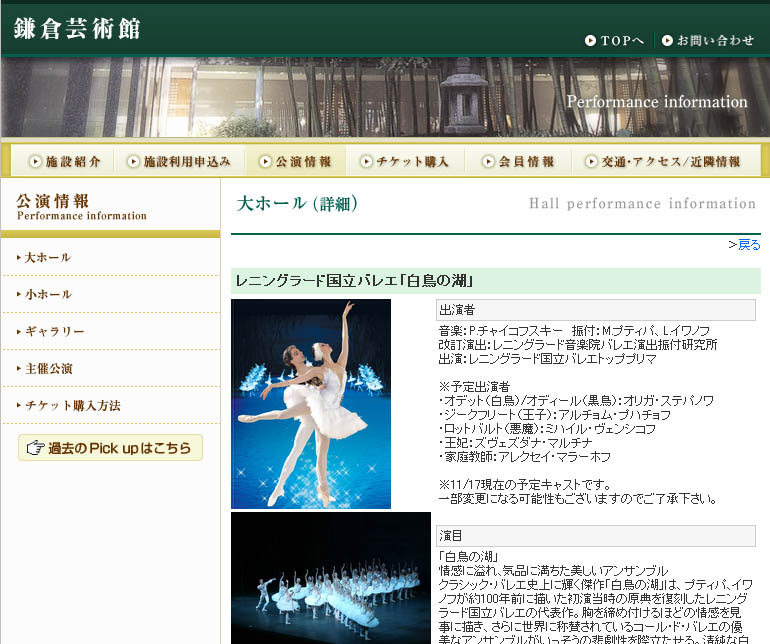Click text ジークフリート（王子）:アルチョム・プハチョフ

coord(554,415)
